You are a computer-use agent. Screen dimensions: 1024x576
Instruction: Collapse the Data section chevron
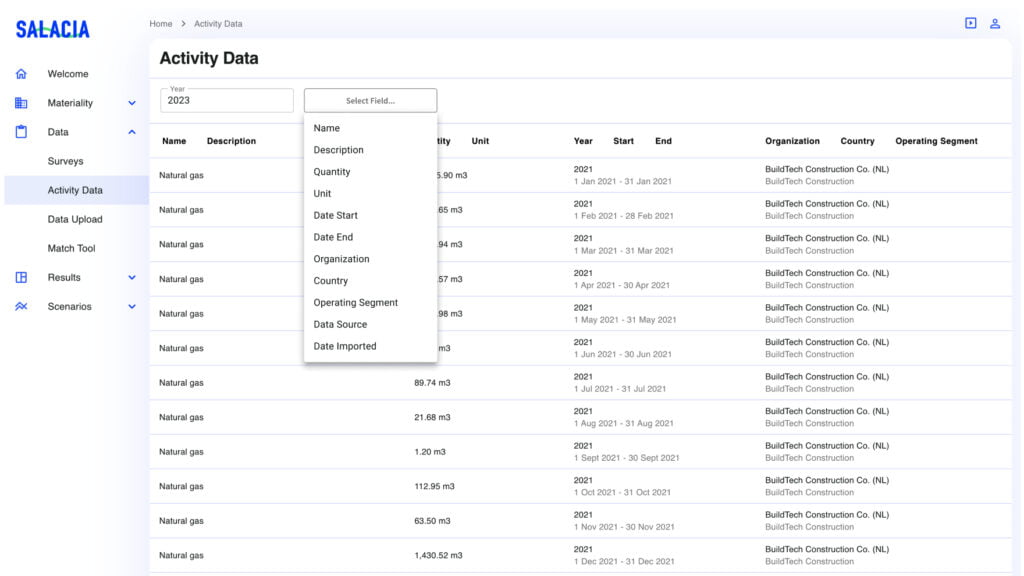pyautogui.click(x=132, y=132)
